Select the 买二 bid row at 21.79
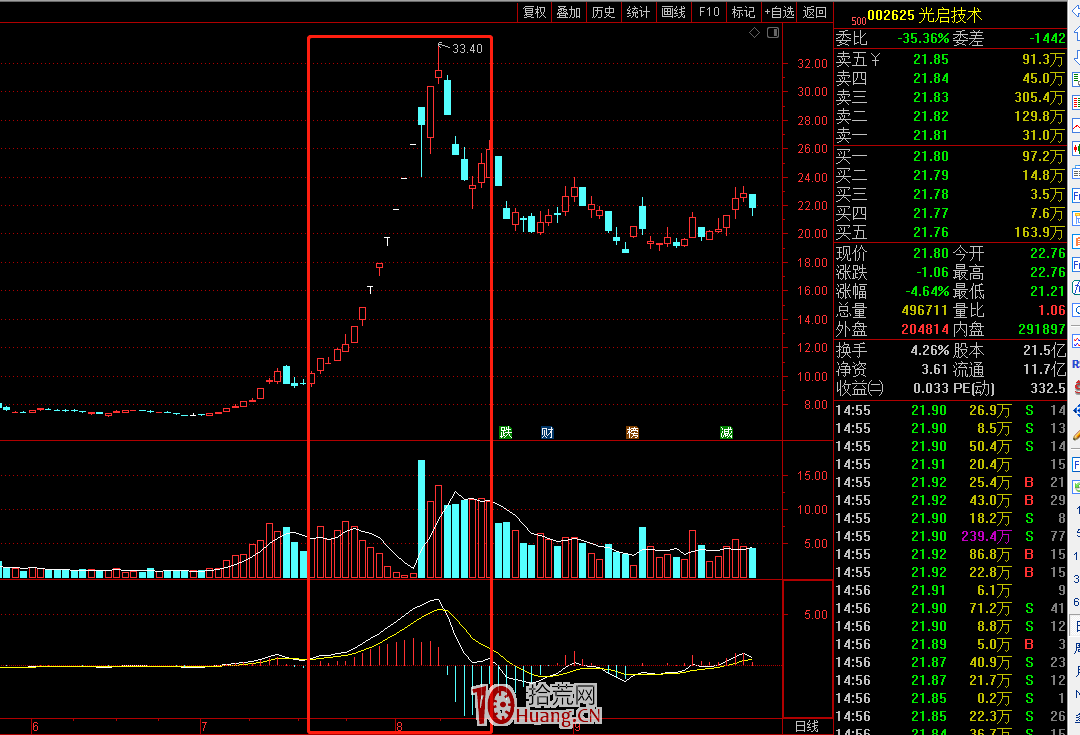The image size is (1080, 735). (951, 176)
